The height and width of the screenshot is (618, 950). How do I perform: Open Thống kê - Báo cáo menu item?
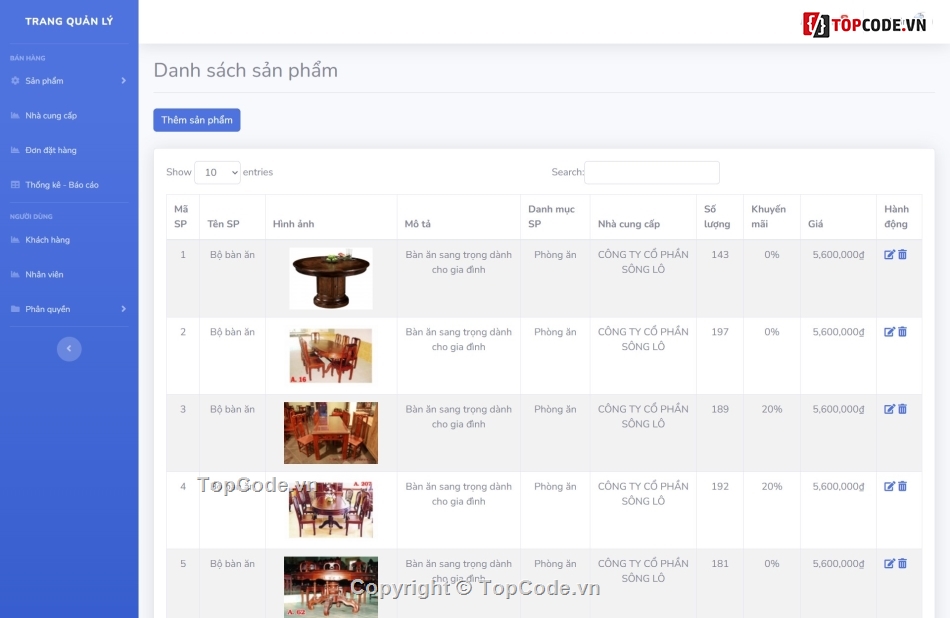click(62, 185)
